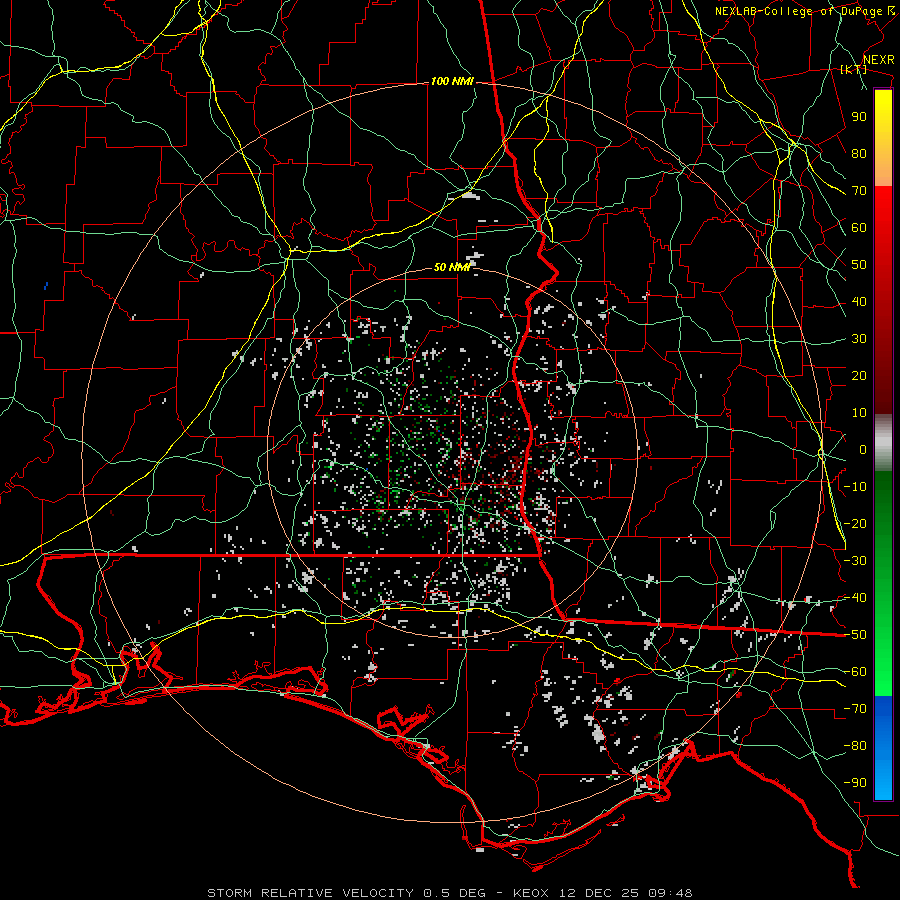Click the 0 value on the velocity scale
This screenshot has height=900, width=900.
click(863, 450)
